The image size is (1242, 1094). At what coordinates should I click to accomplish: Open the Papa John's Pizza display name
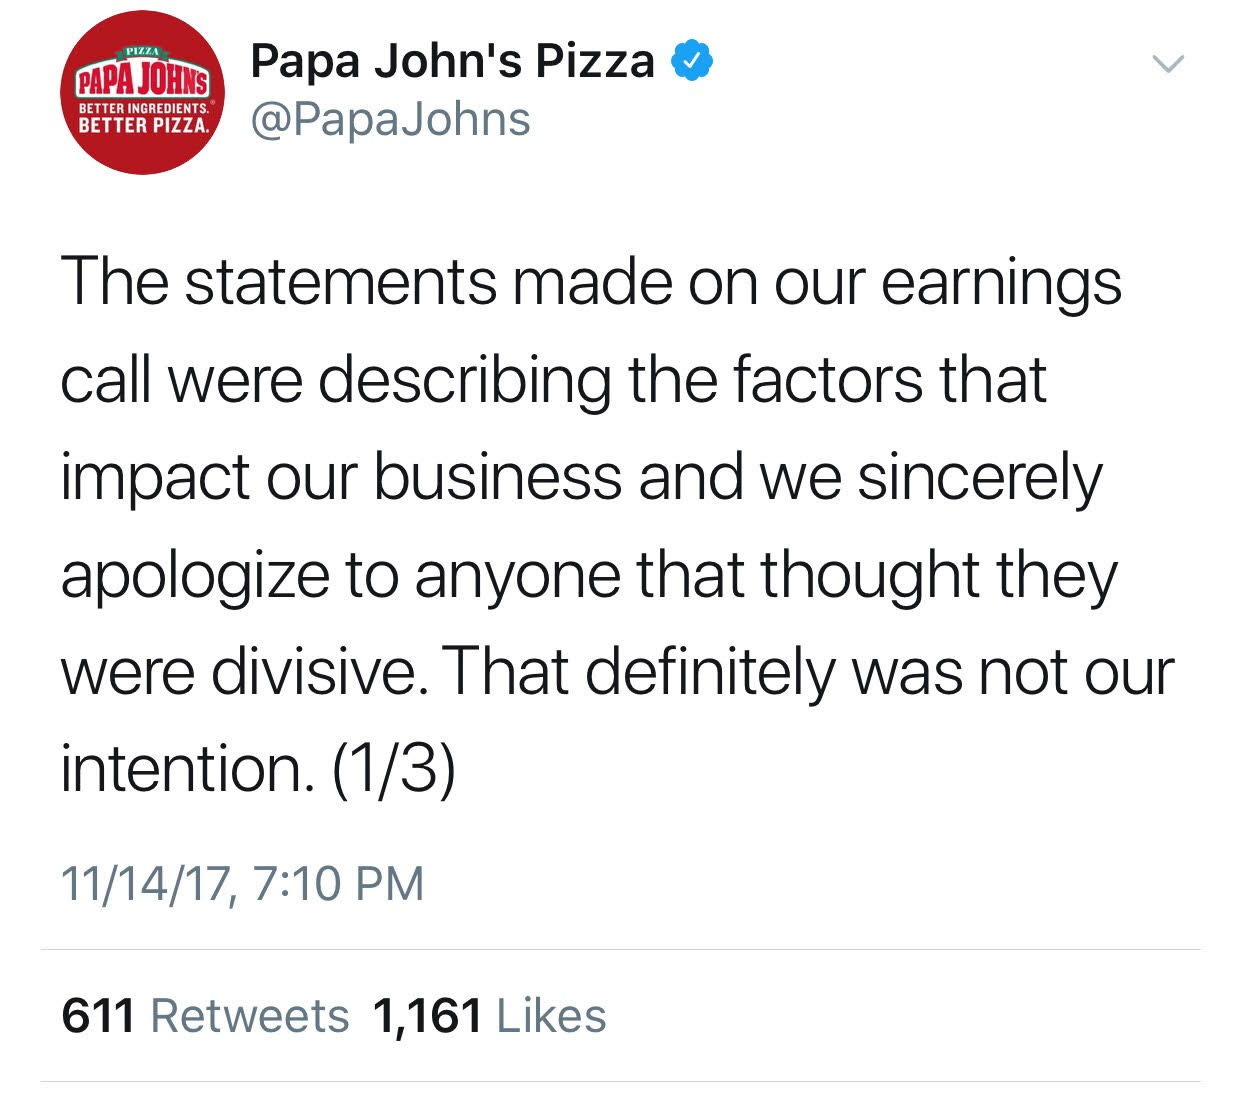click(452, 61)
